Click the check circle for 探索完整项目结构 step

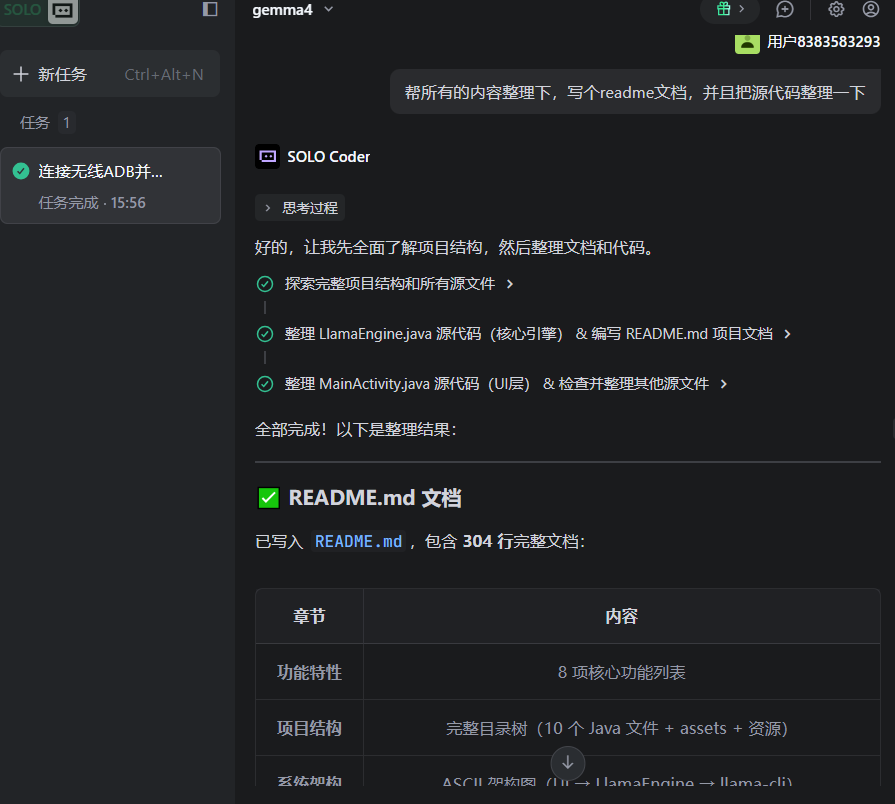pyautogui.click(x=265, y=284)
